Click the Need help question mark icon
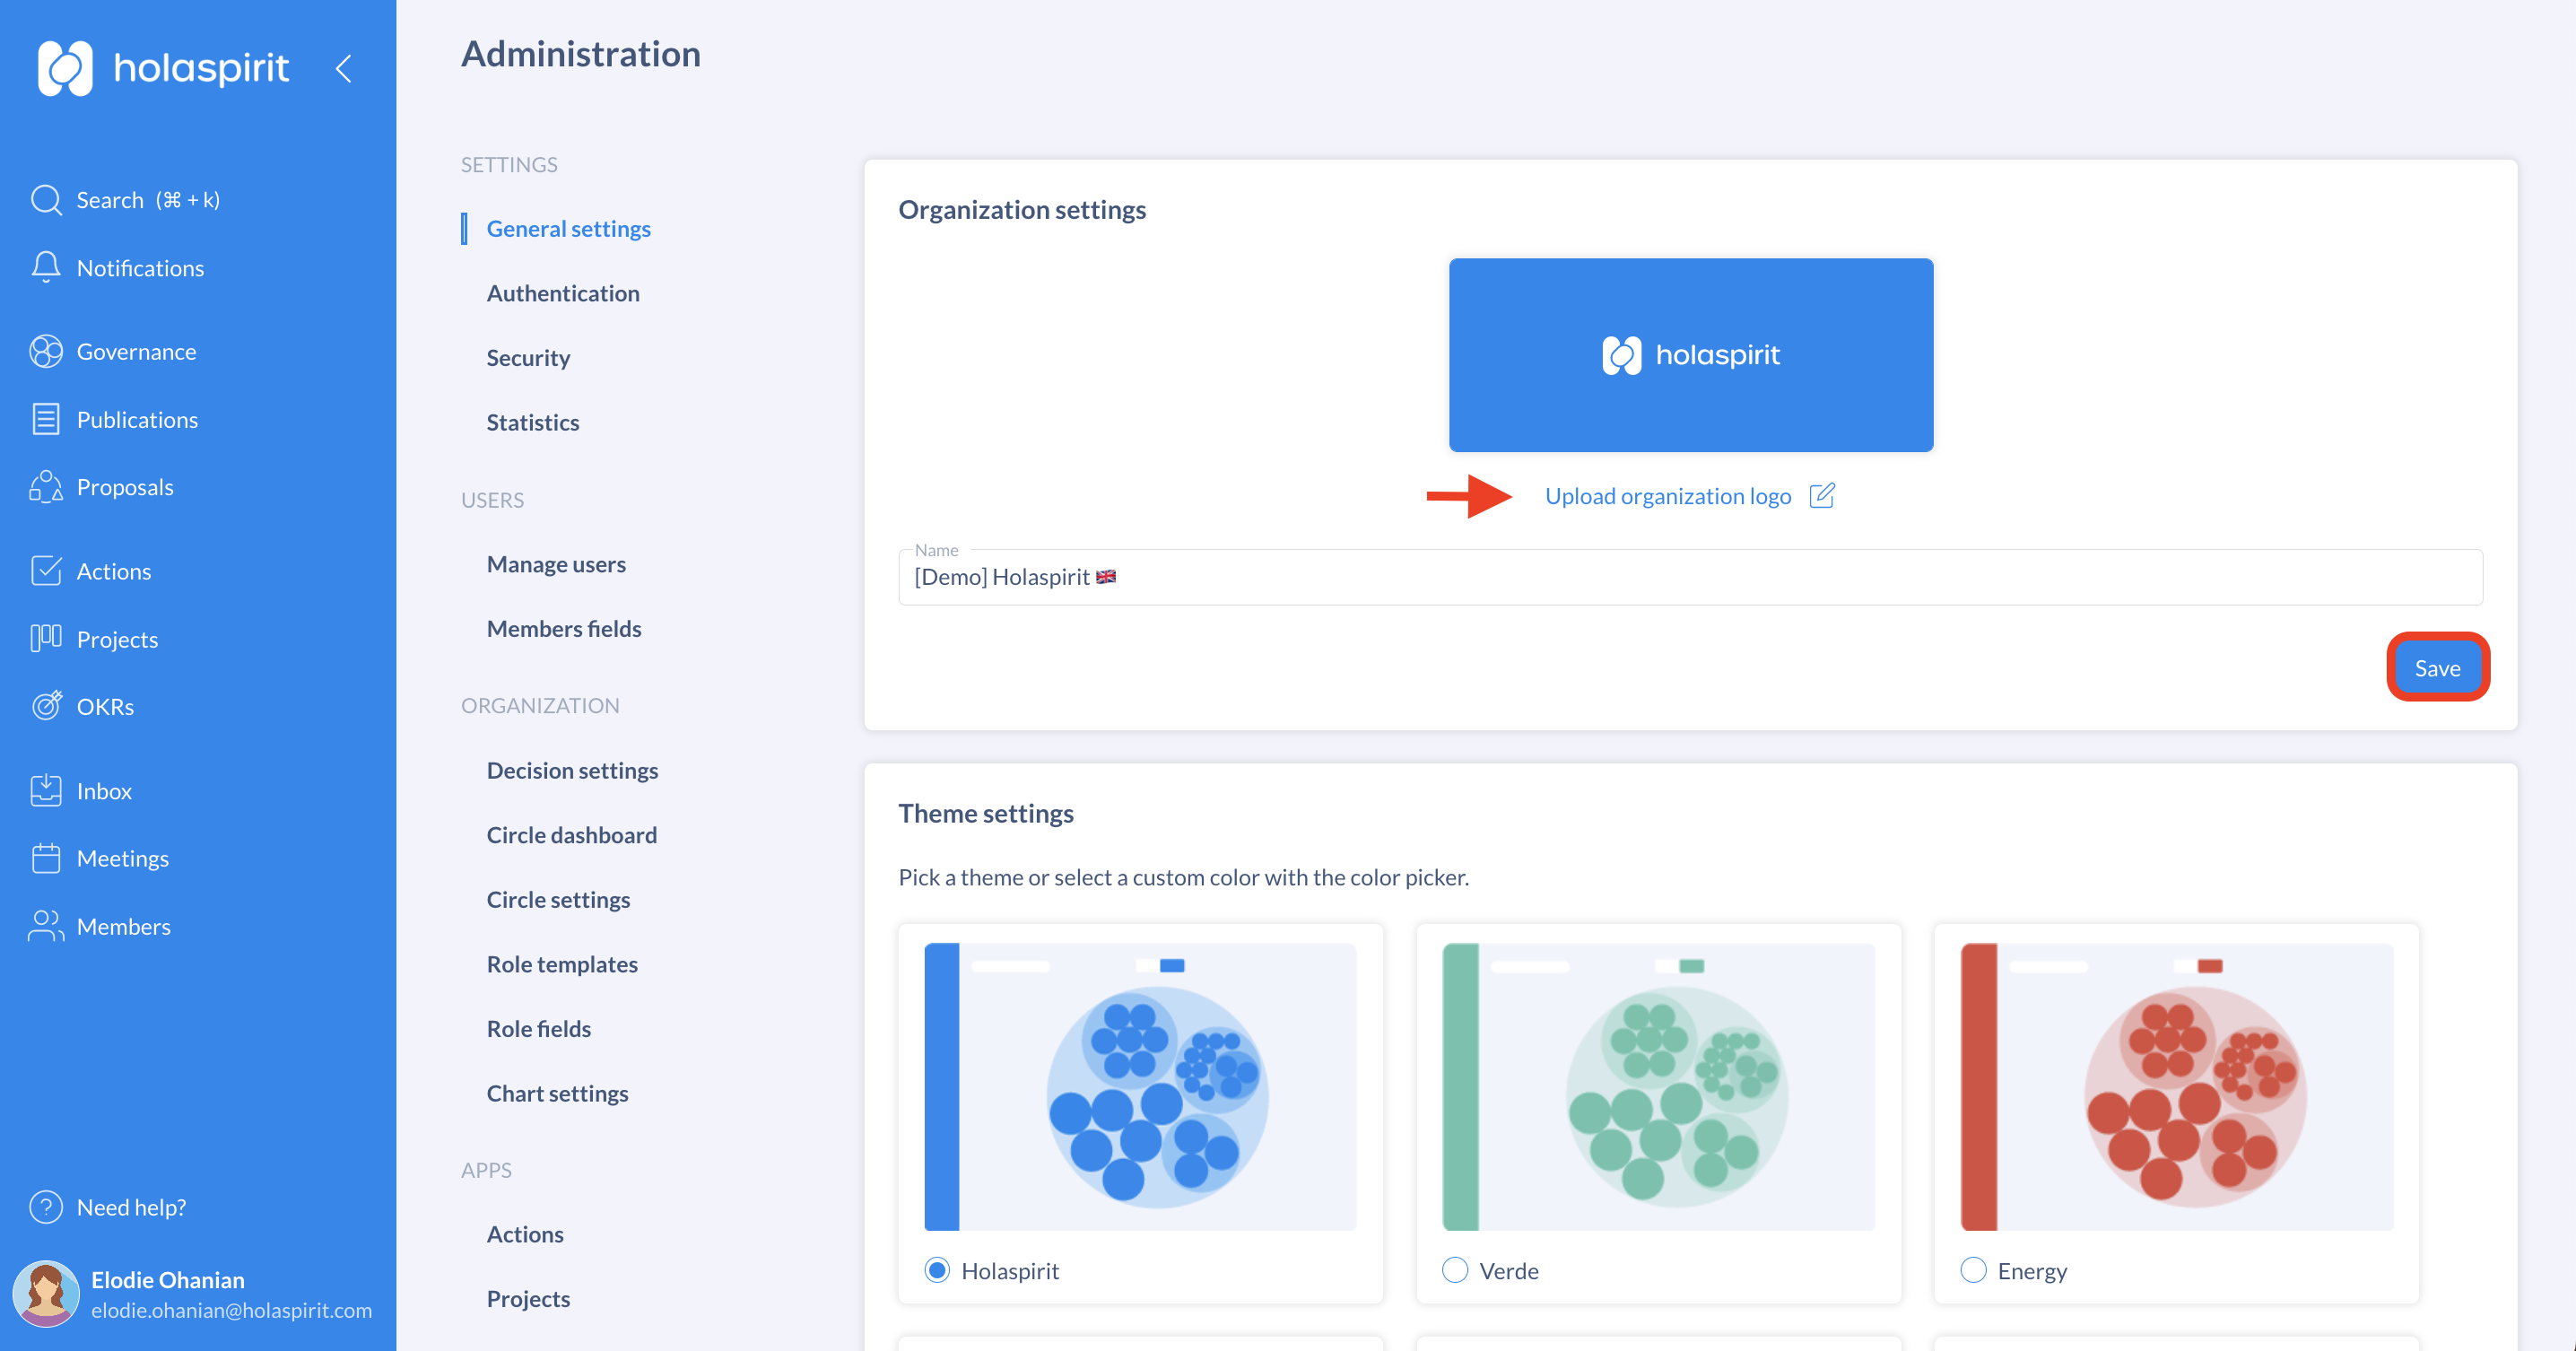 [46, 1207]
